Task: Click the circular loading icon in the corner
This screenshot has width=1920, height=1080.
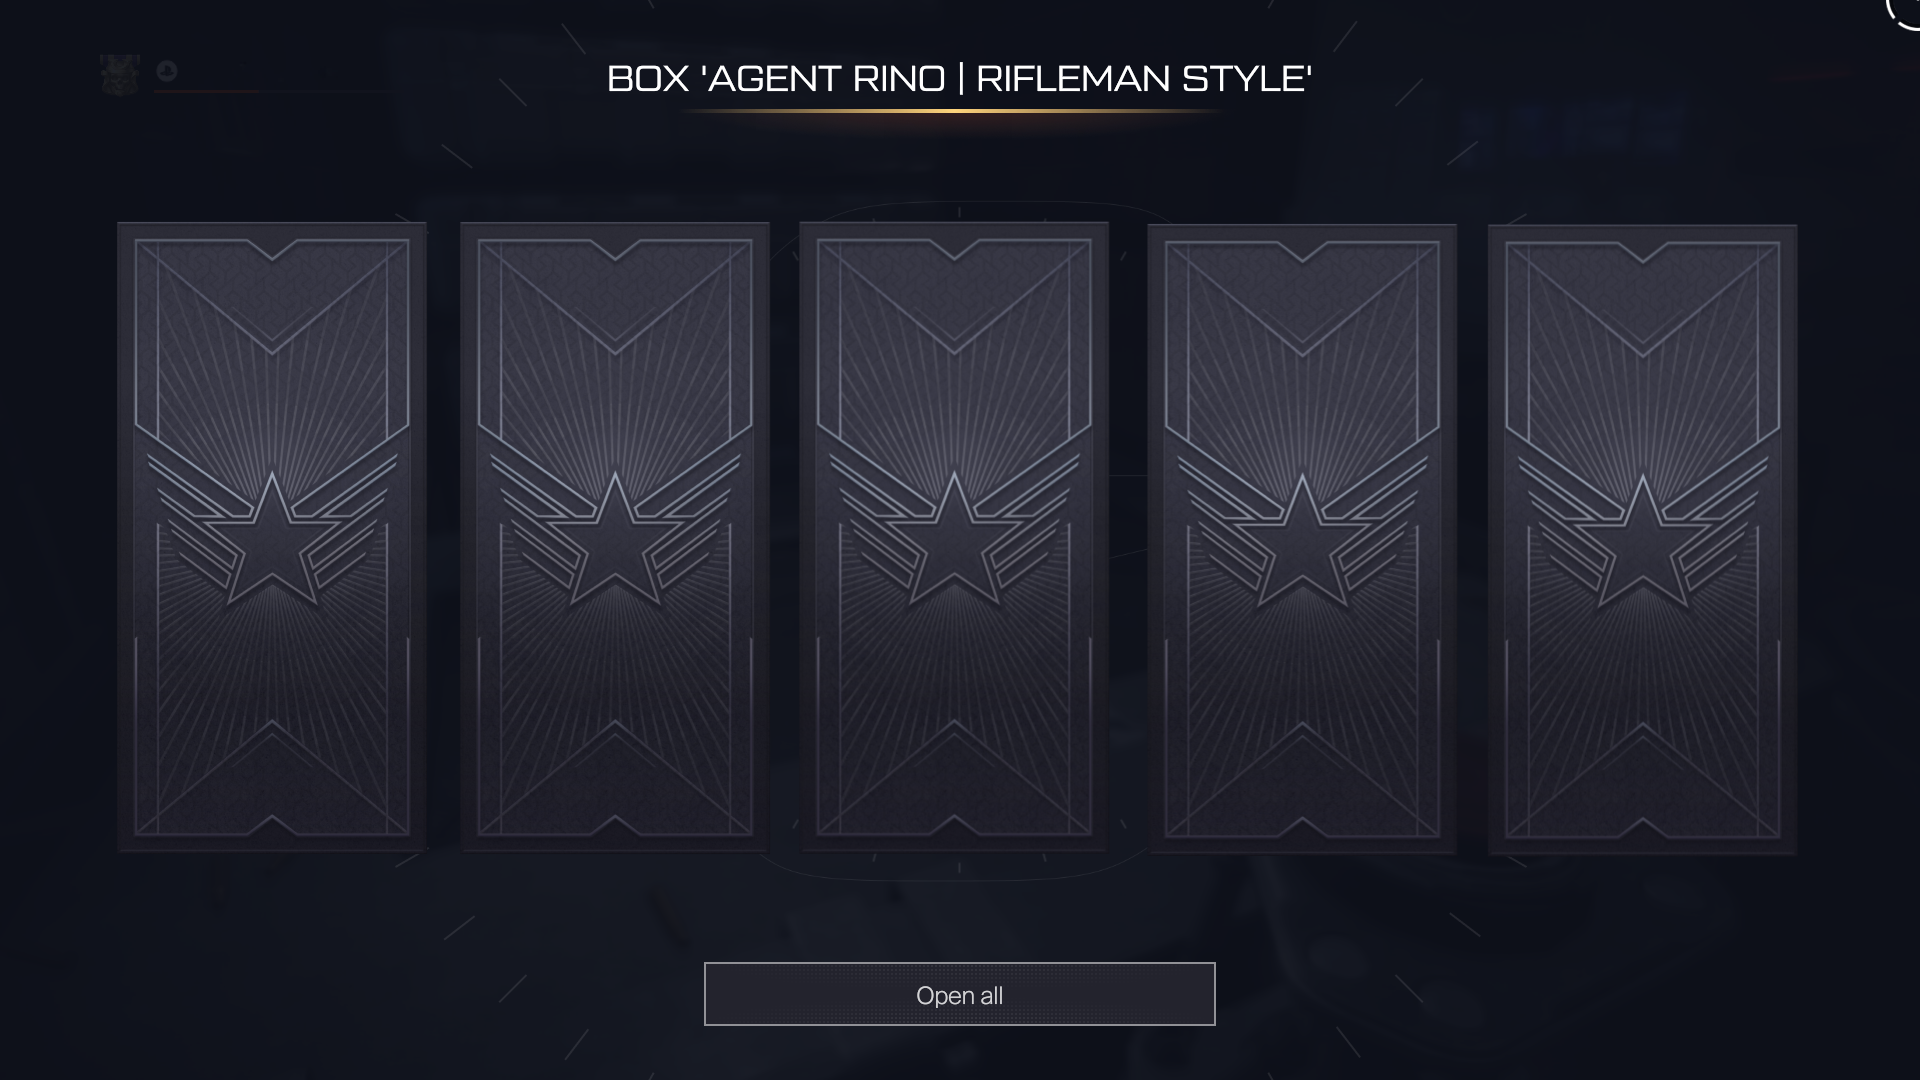Action: pyautogui.click(x=1903, y=10)
